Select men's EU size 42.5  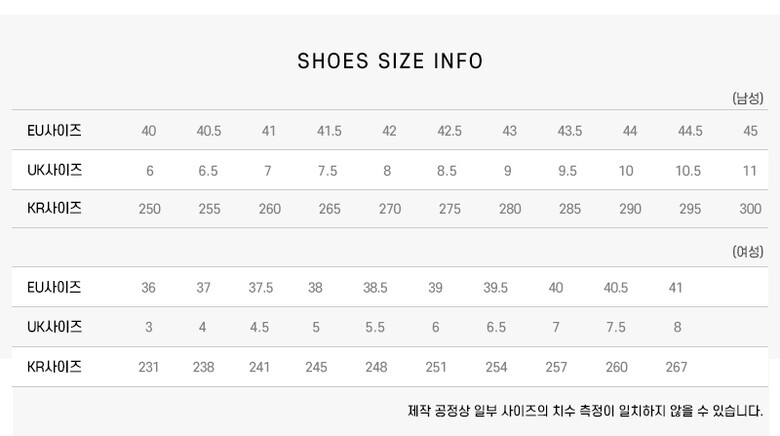(x=449, y=131)
